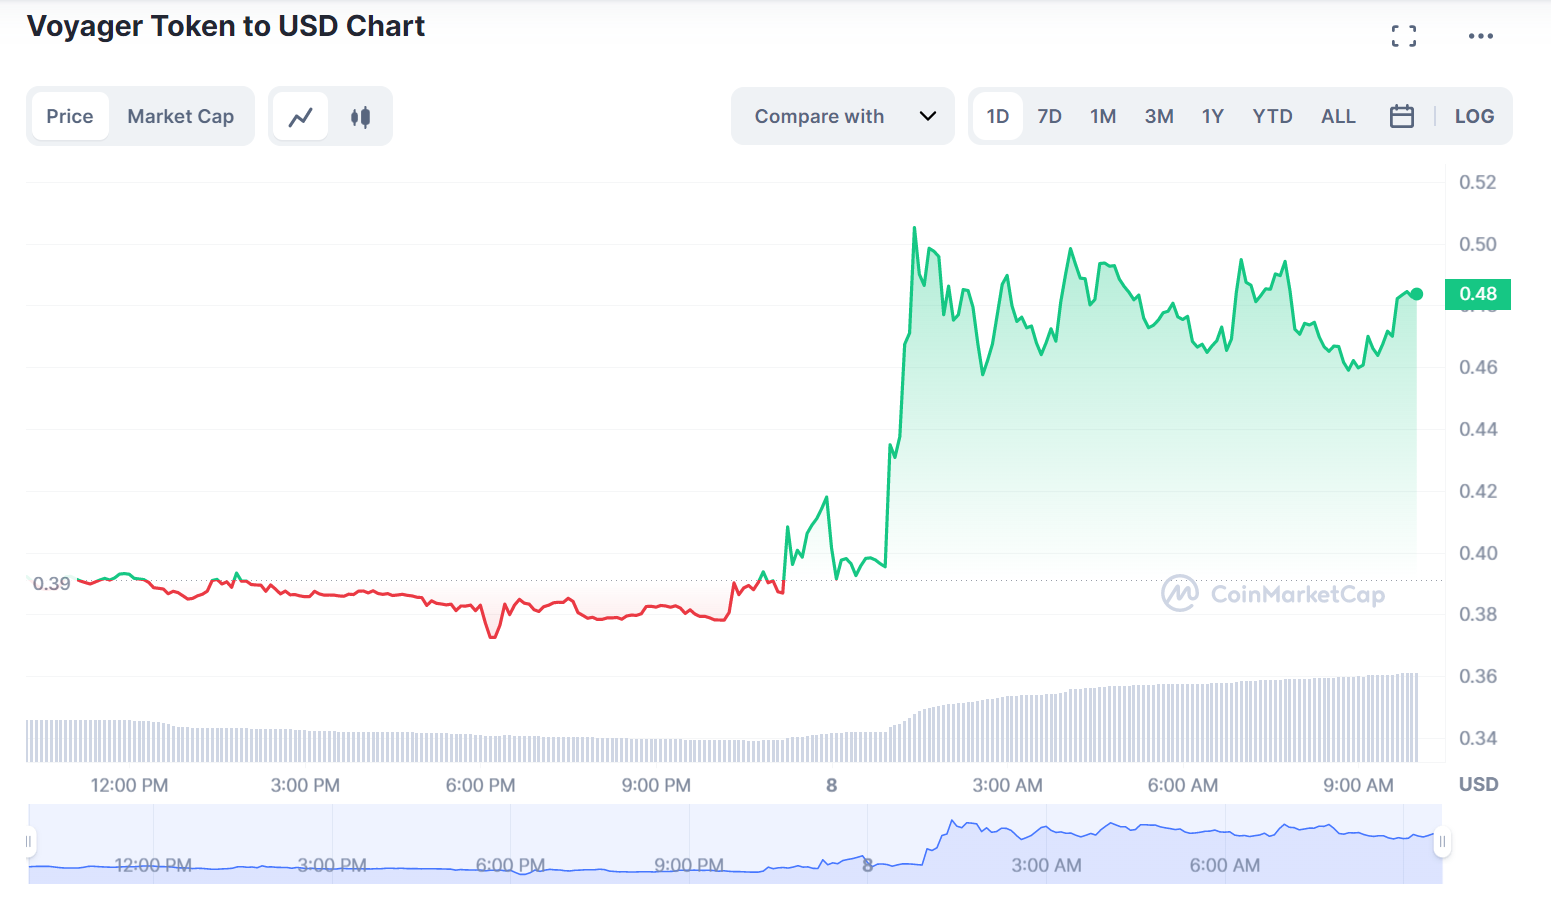The width and height of the screenshot is (1551, 901).
Task: Expand comparison token selector
Action: tap(843, 116)
